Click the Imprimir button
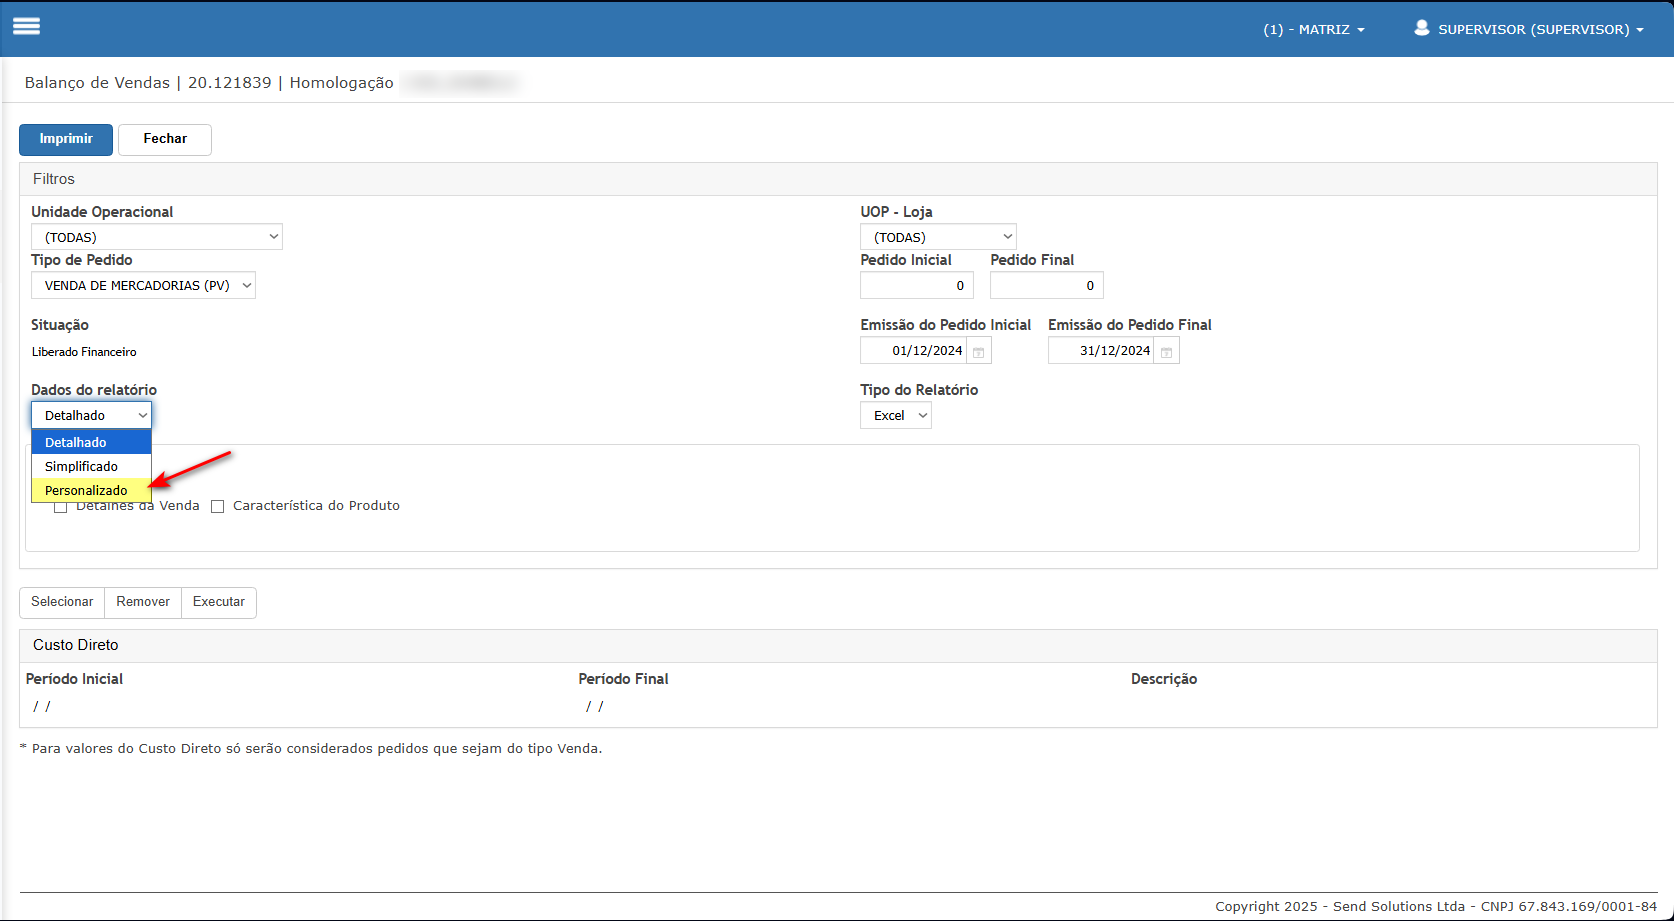This screenshot has height=921, width=1674. [66, 140]
